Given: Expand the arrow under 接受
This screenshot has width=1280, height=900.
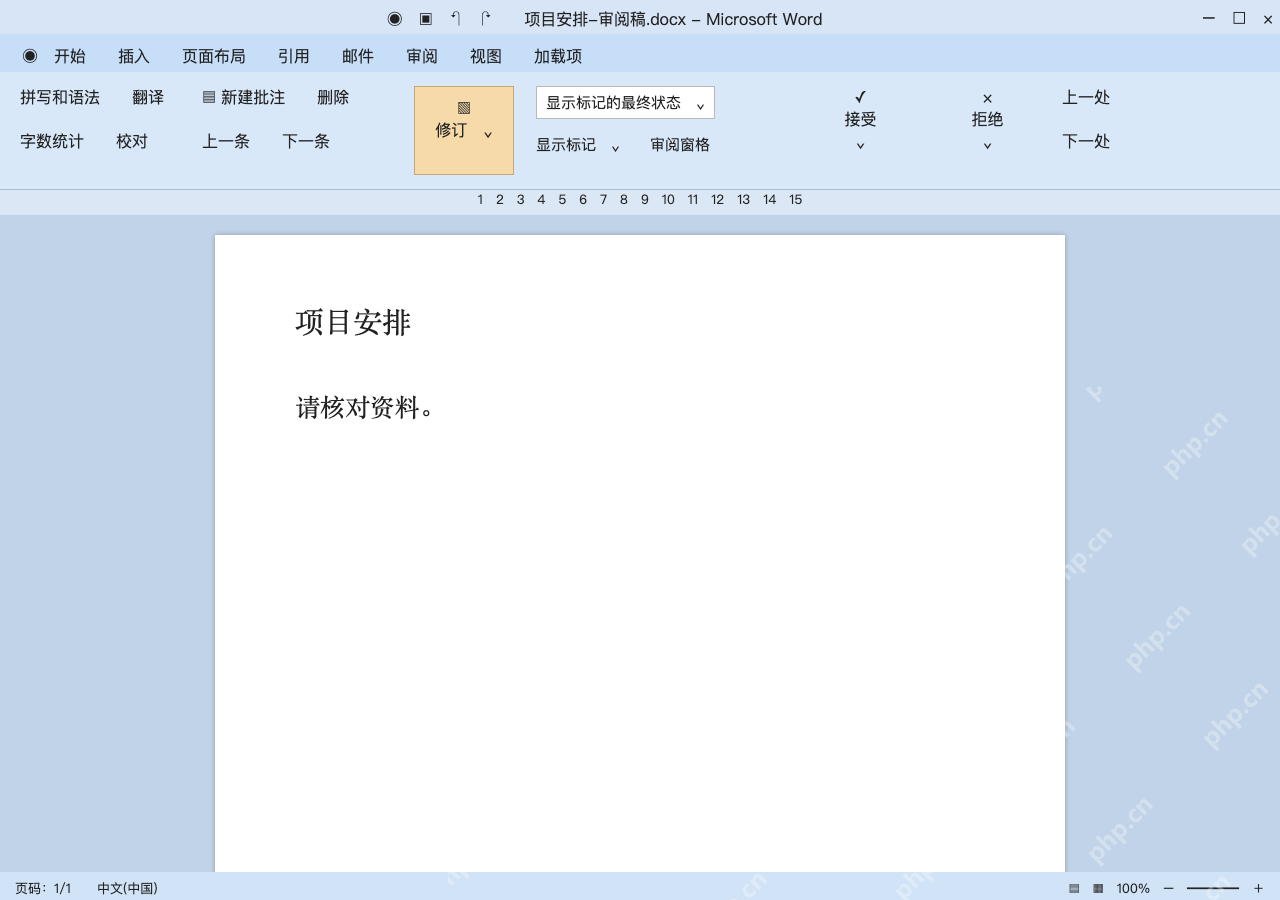Looking at the screenshot, I should [860, 145].
